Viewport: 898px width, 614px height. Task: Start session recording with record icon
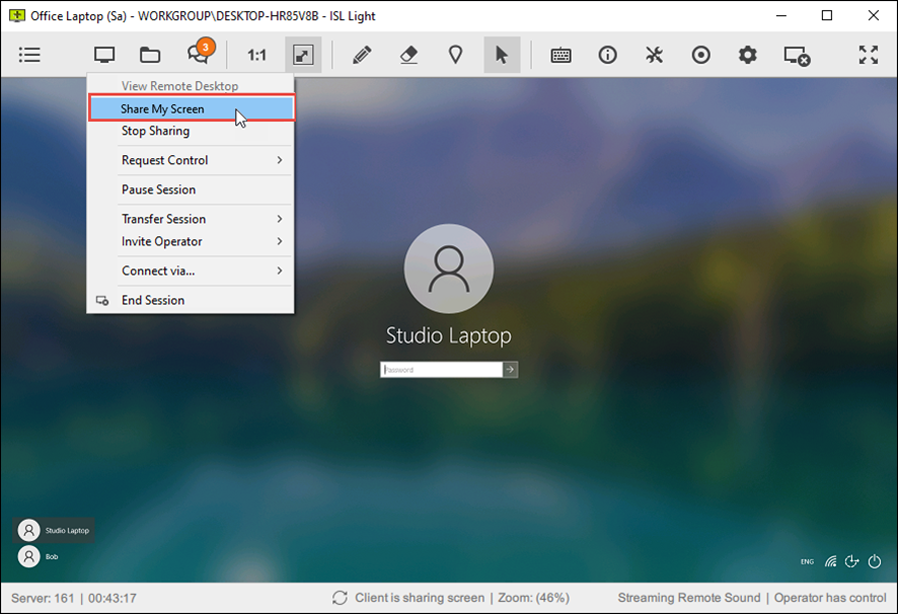pos(701,55)
